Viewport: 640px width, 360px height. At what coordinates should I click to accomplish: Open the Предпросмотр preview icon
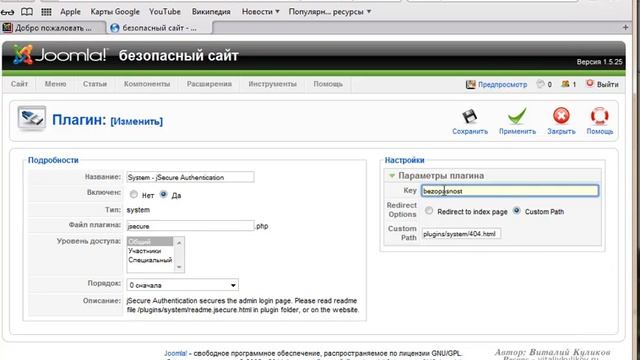tap(471, 84)
